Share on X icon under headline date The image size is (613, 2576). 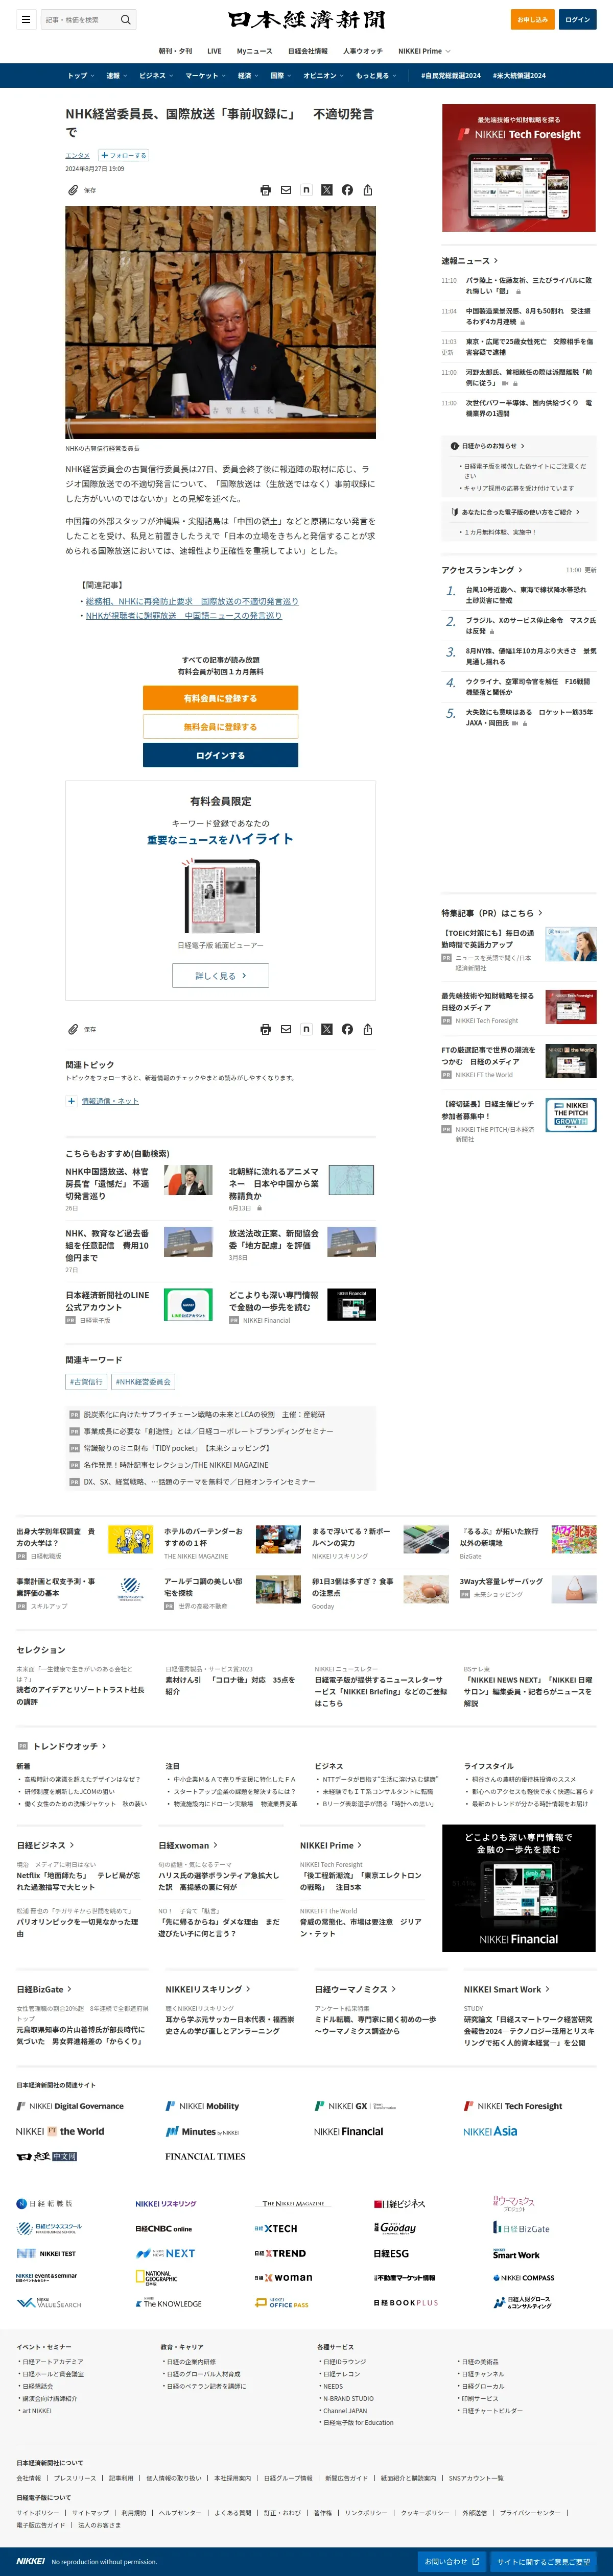(x=326, y=190)
